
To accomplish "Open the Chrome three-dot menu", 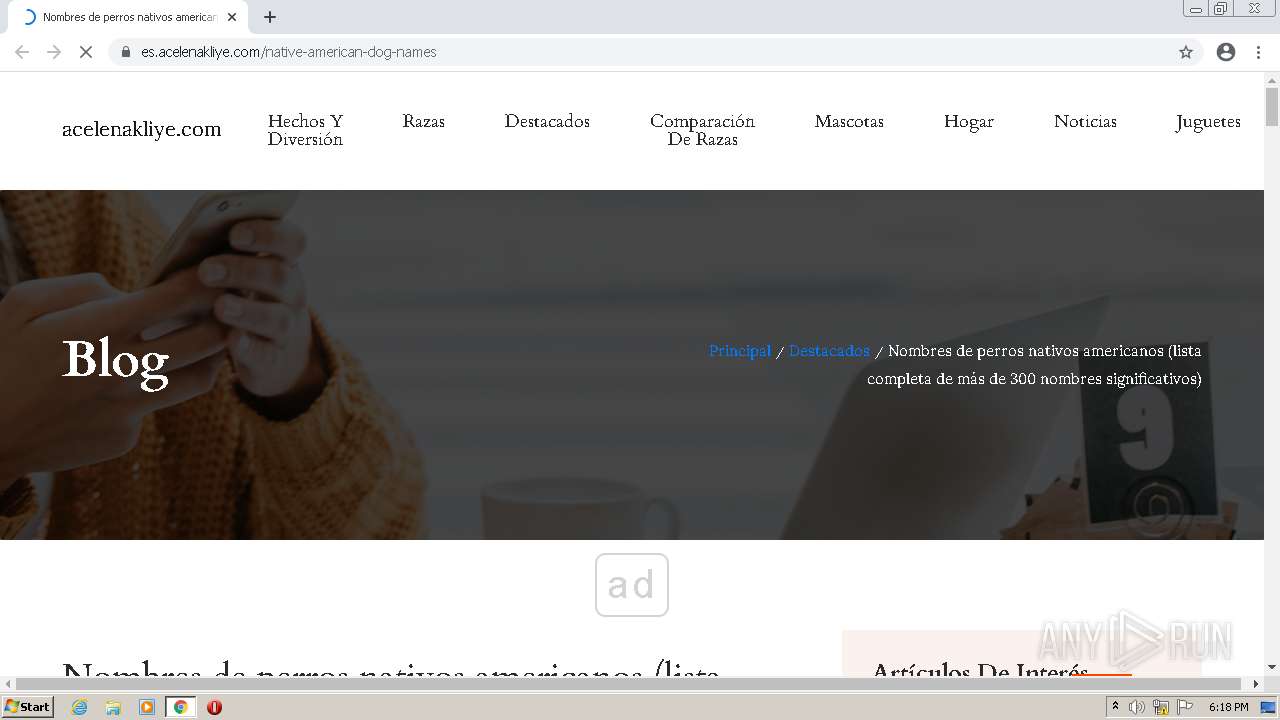I will tap(1258, 52).
